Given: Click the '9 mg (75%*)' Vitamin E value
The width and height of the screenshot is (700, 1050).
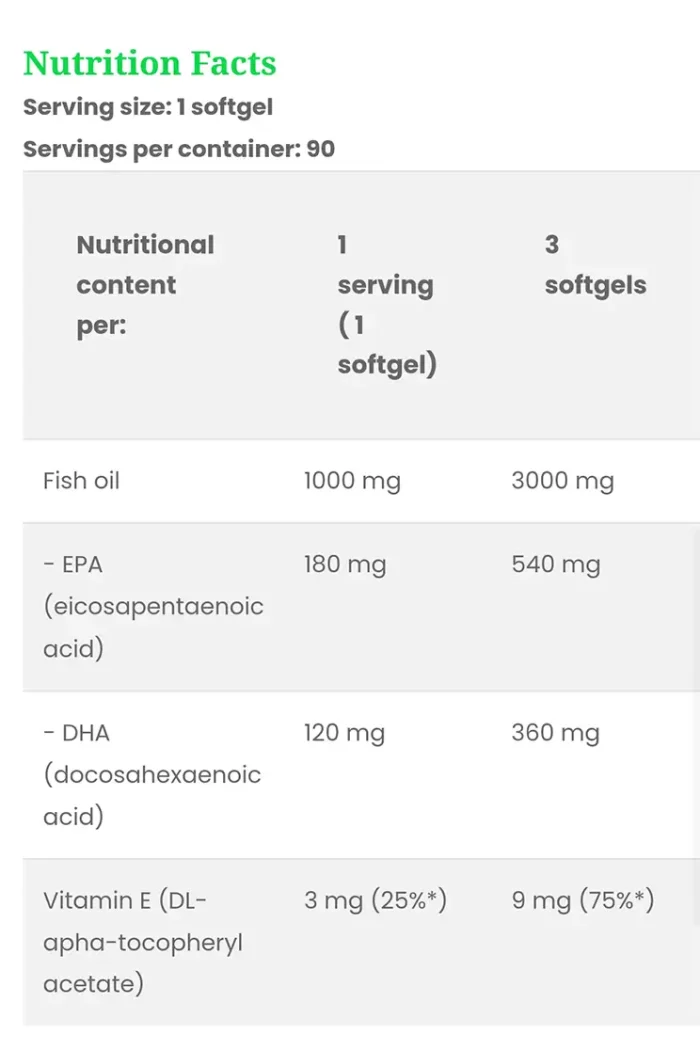Looking at the screenshot, I should [583, 901].
